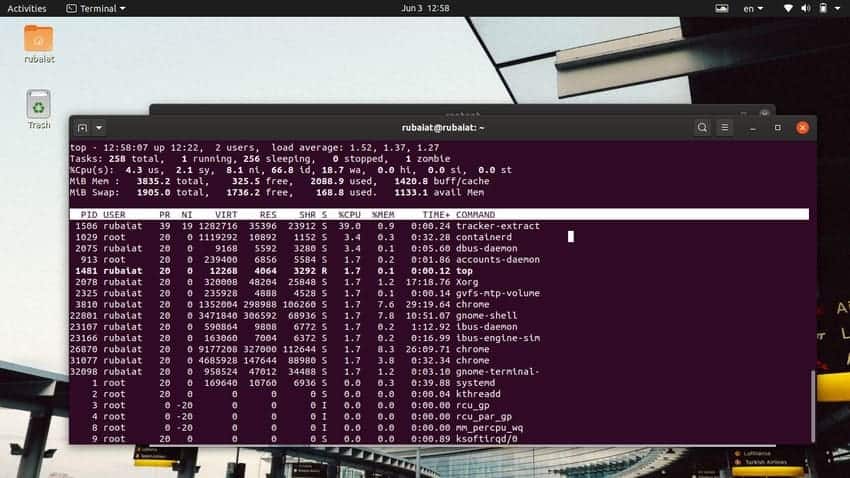Open the Trash icon on desktop
The height and width of the screenshot is (478, 850).
[x=38, y=108]
